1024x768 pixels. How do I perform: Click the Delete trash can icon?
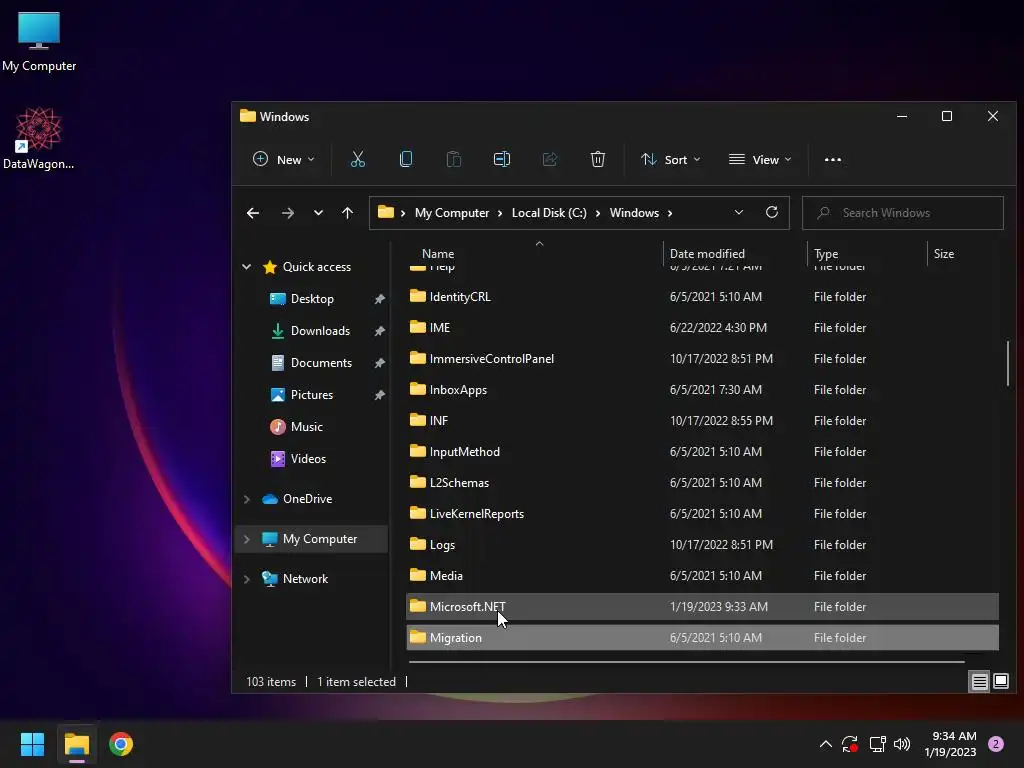pyautogui.click(x=598, y=159)
